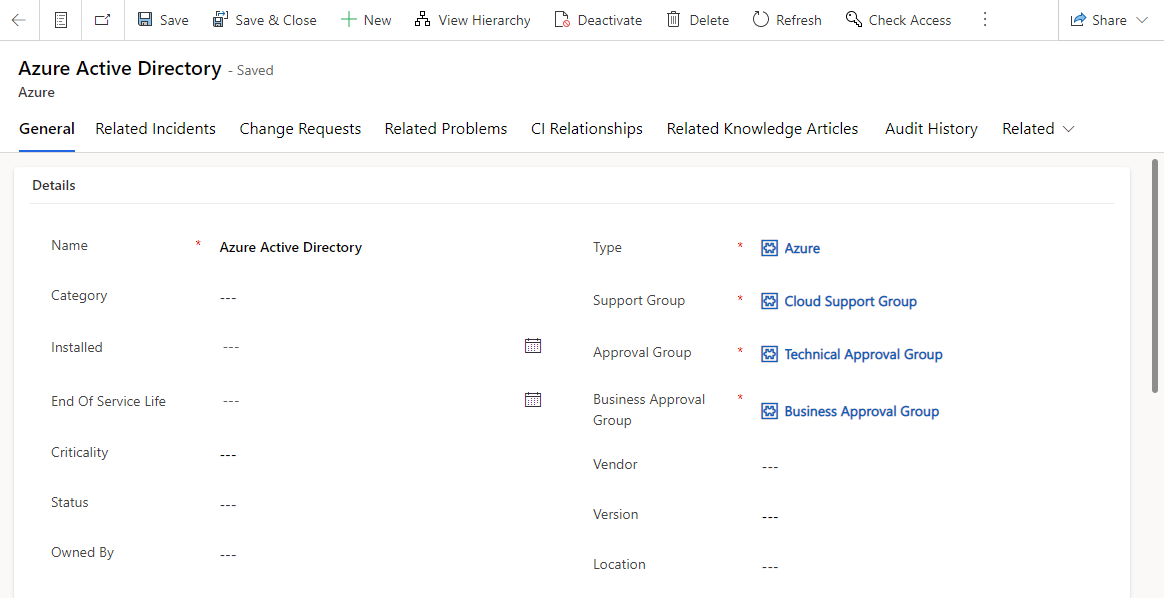Click the icon beside Azure type
Viewport: 1164px width, 598px height.
coord(769,249)
